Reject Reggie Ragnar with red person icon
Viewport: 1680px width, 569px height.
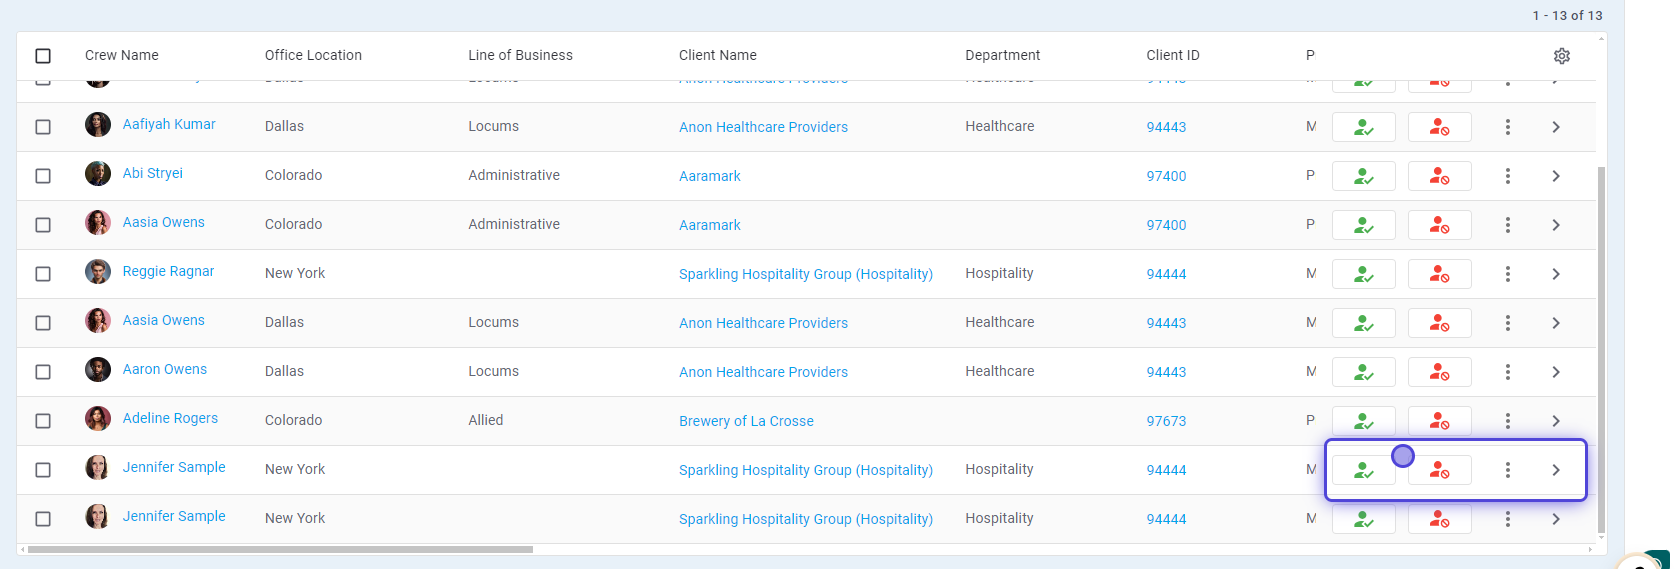(1440, 274)
